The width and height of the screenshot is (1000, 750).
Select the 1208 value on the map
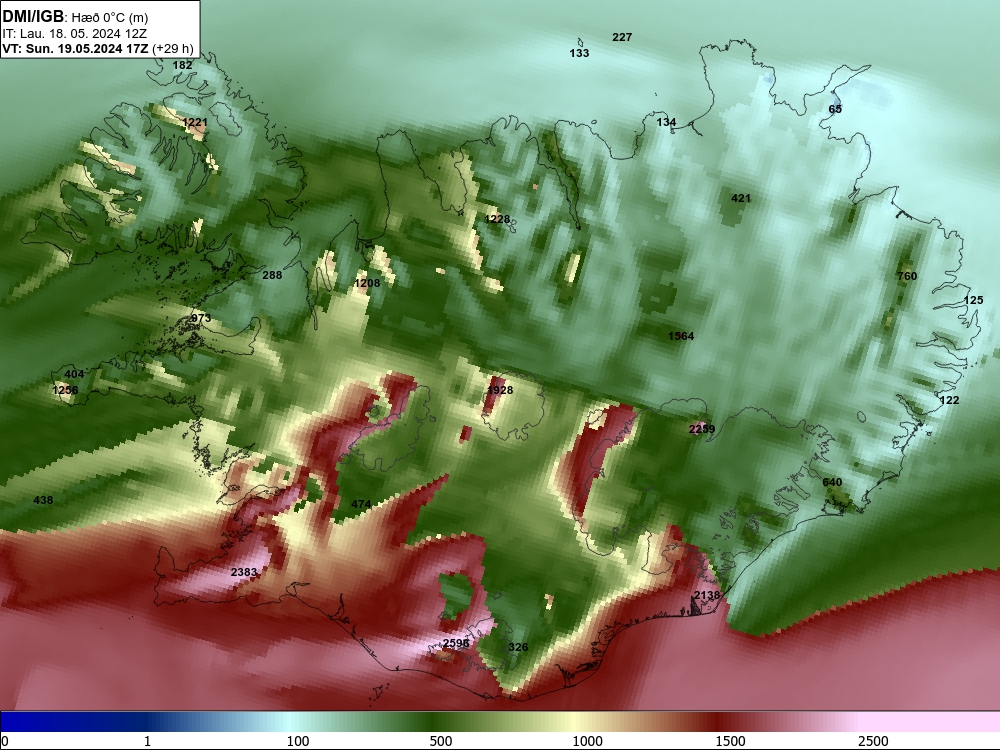coord(367,283)
